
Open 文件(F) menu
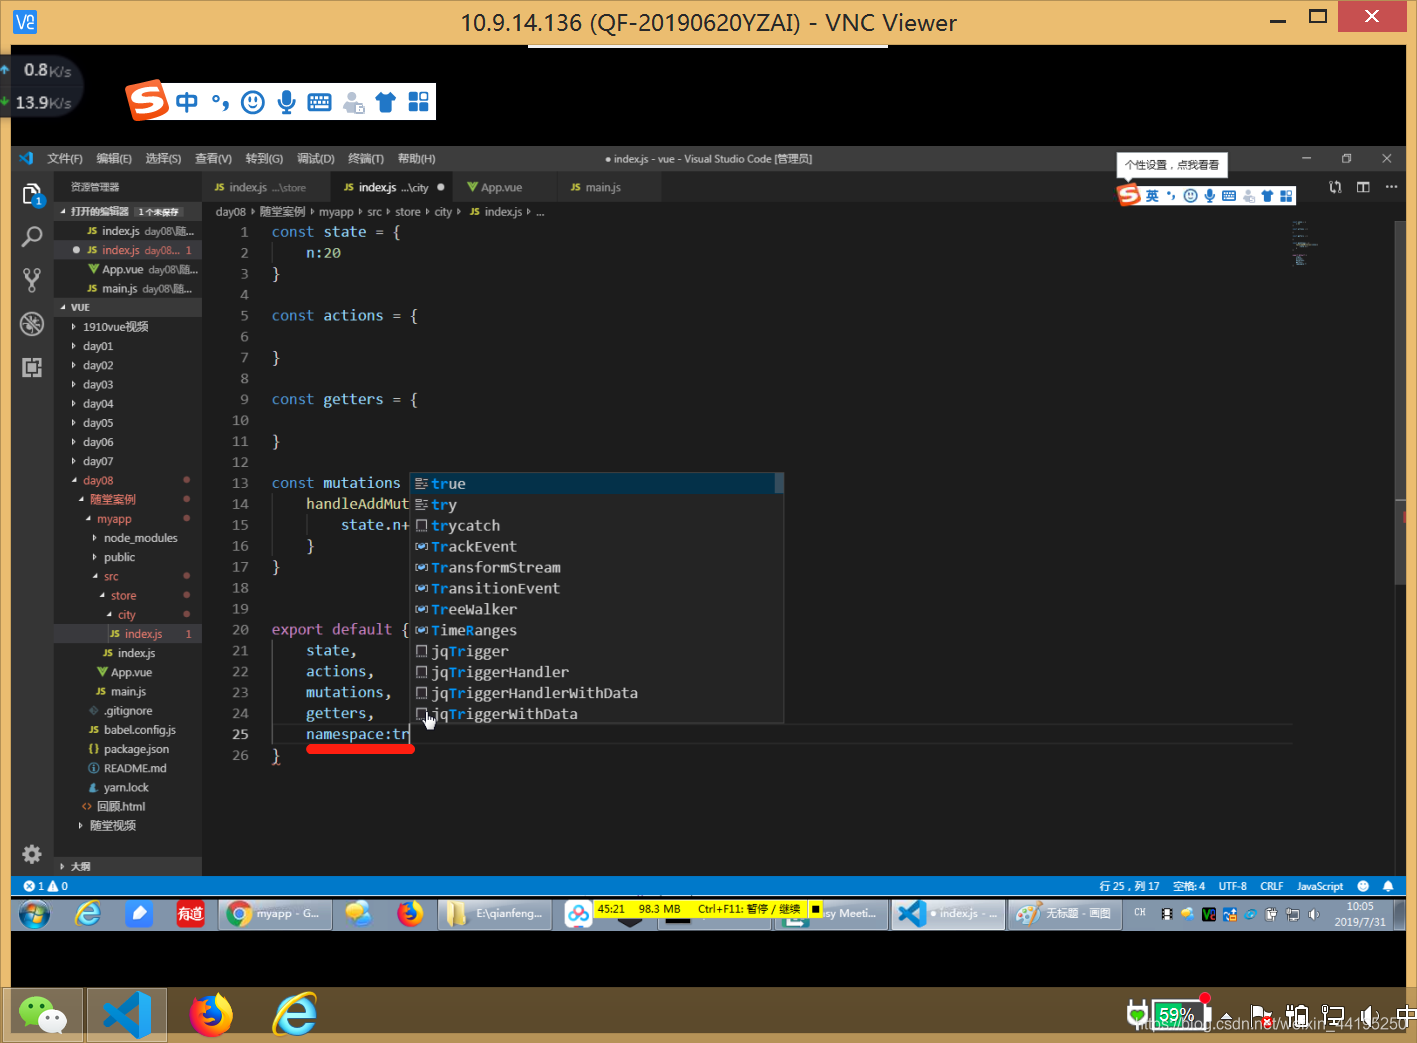pos(65,159)
